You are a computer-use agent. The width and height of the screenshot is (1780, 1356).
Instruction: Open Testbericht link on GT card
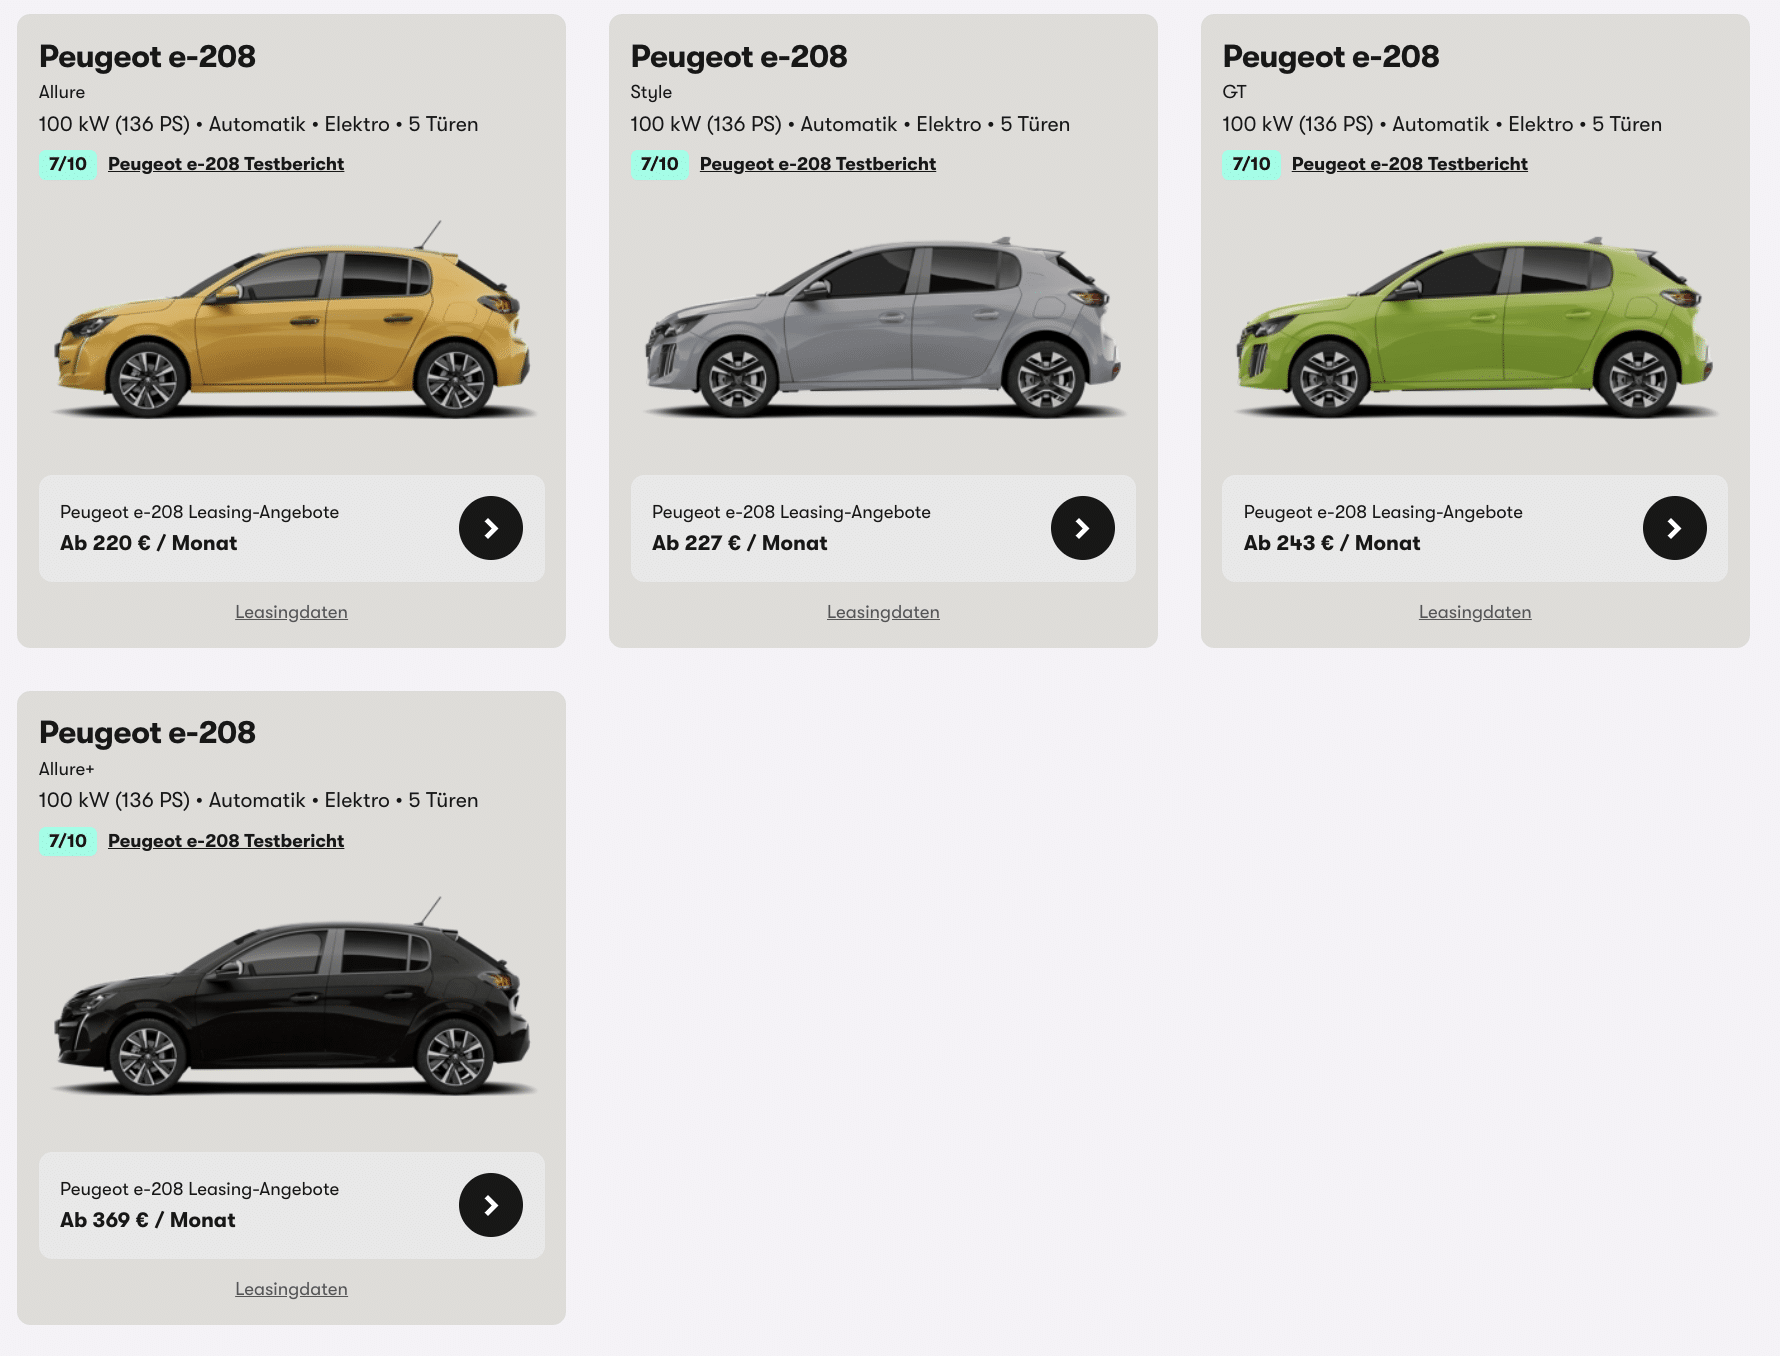click(x=1410, y=164)
